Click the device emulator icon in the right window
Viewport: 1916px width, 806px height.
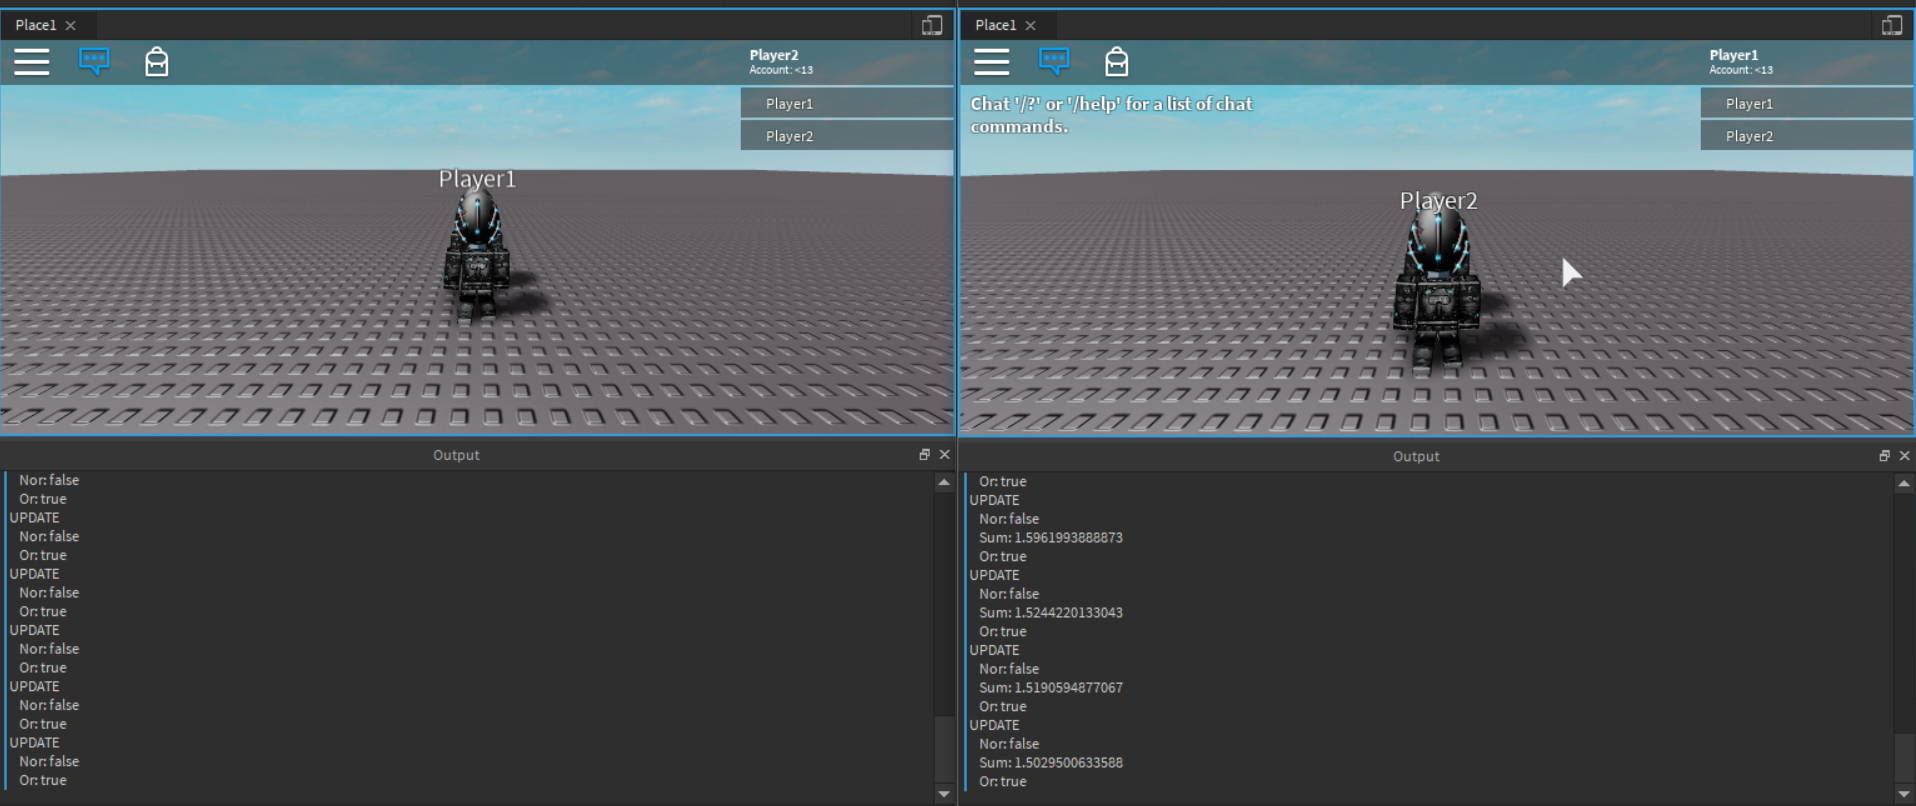pos(1892,25)
